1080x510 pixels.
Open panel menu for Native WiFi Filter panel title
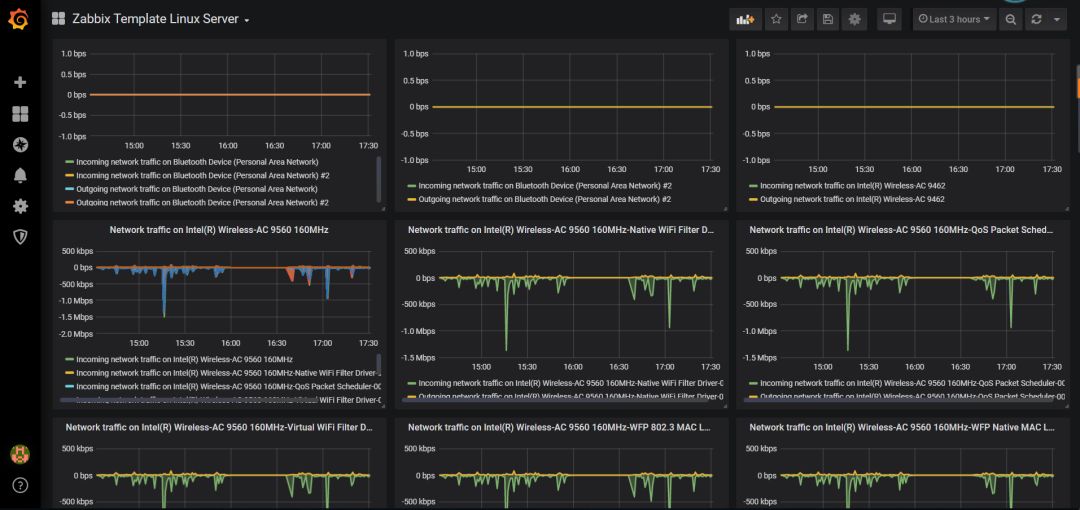pos(561,230)
